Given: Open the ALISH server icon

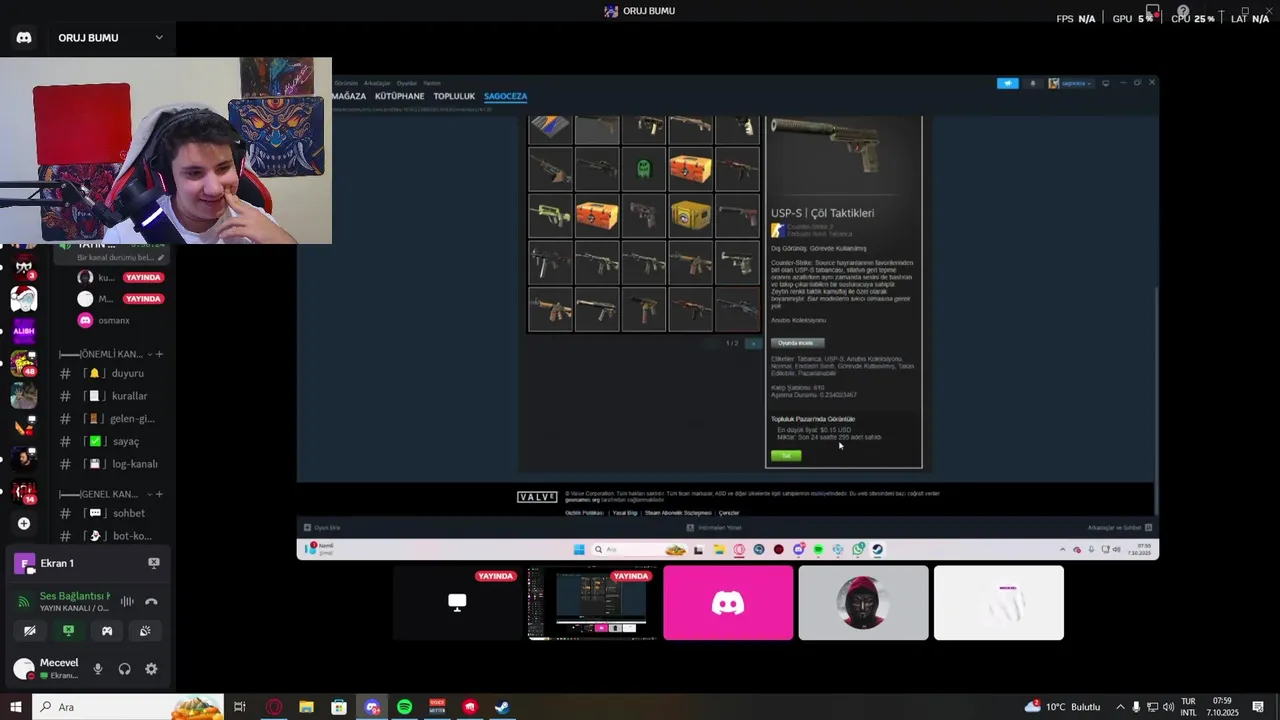Looking at the screenshot, I should point(24,331).
